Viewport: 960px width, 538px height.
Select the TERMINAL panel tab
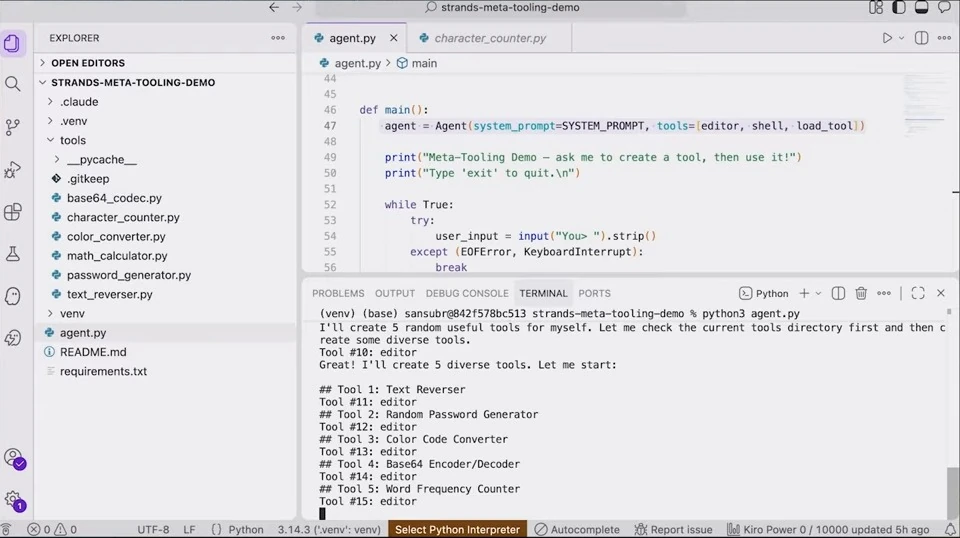[x=543, y=293]
